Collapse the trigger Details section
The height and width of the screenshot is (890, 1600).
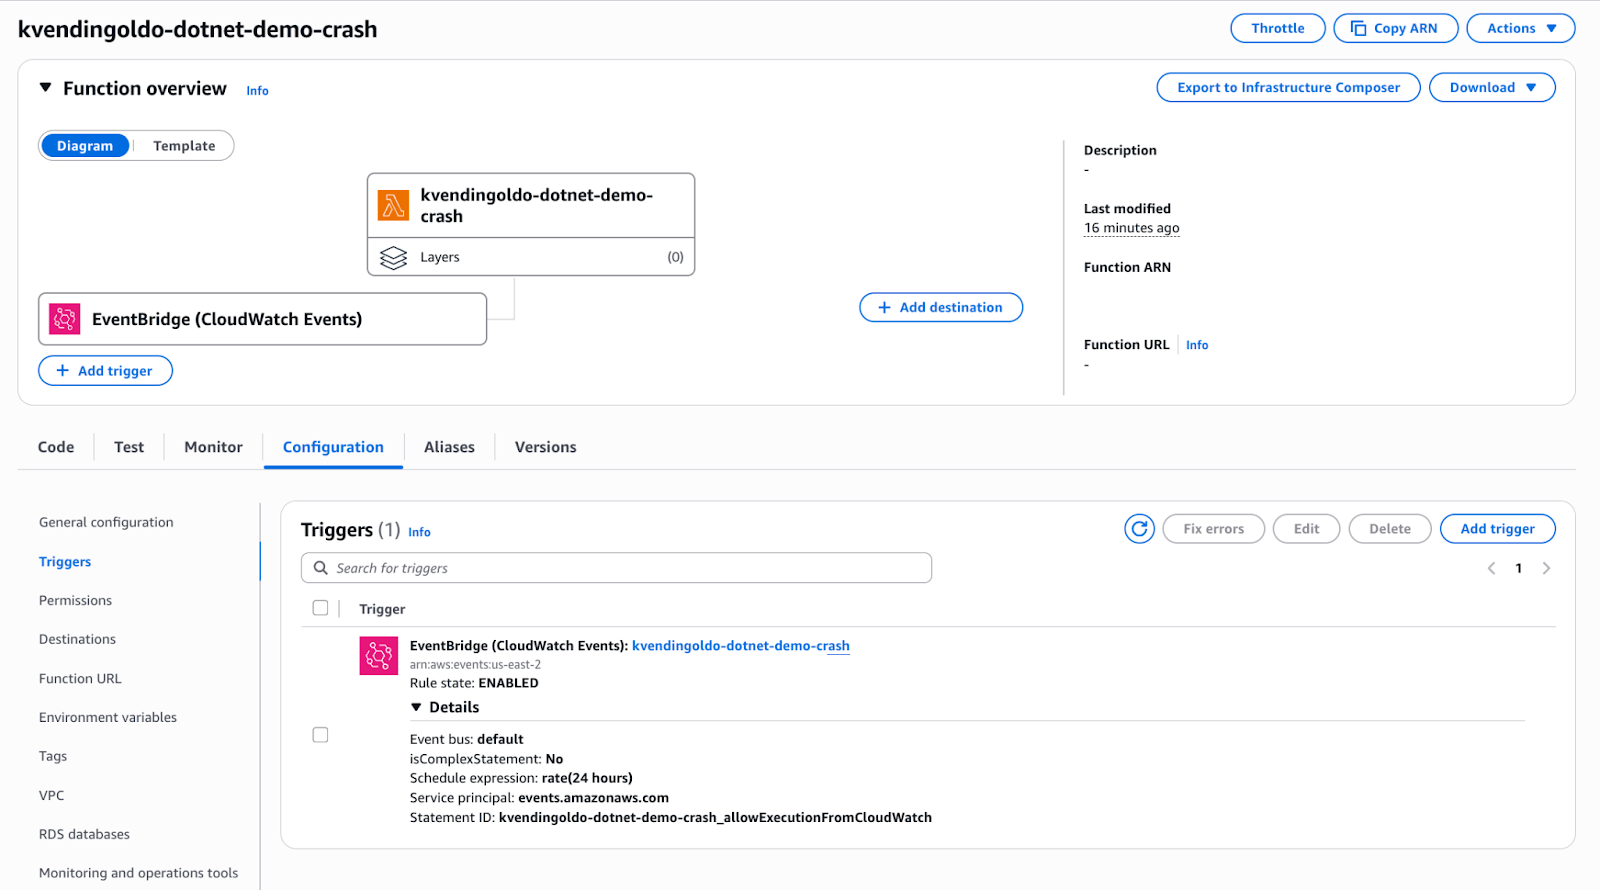click(417, 707)
